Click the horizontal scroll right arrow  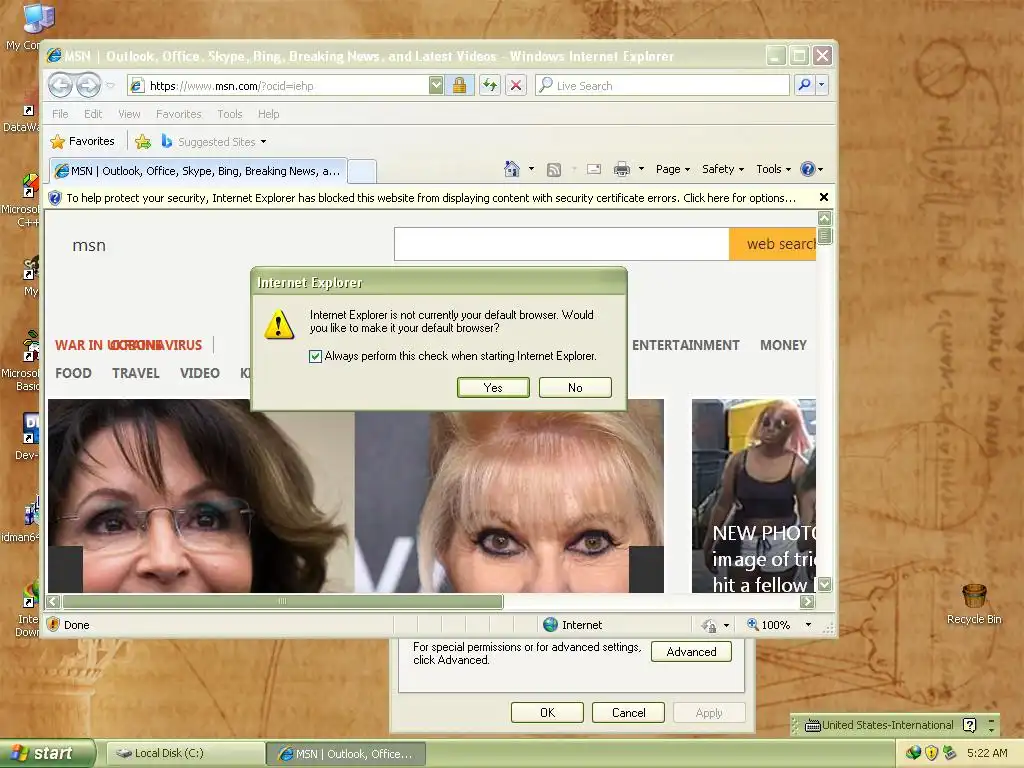(x=808, y=601)
